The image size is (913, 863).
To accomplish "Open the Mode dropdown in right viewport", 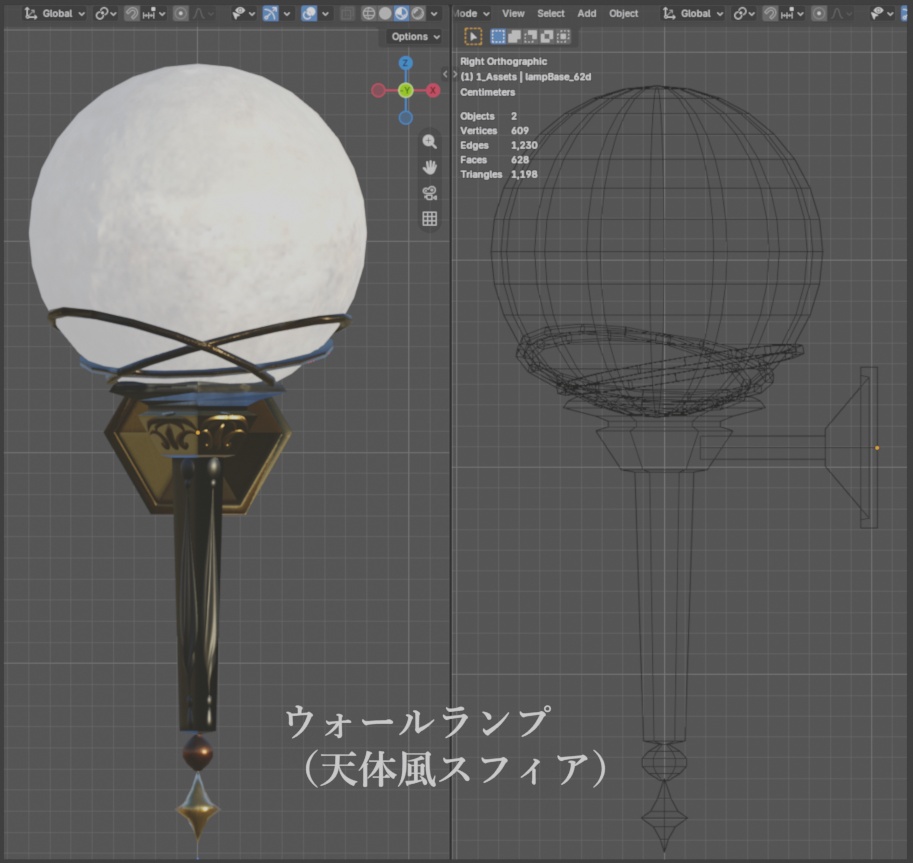I will click(472, 13).
